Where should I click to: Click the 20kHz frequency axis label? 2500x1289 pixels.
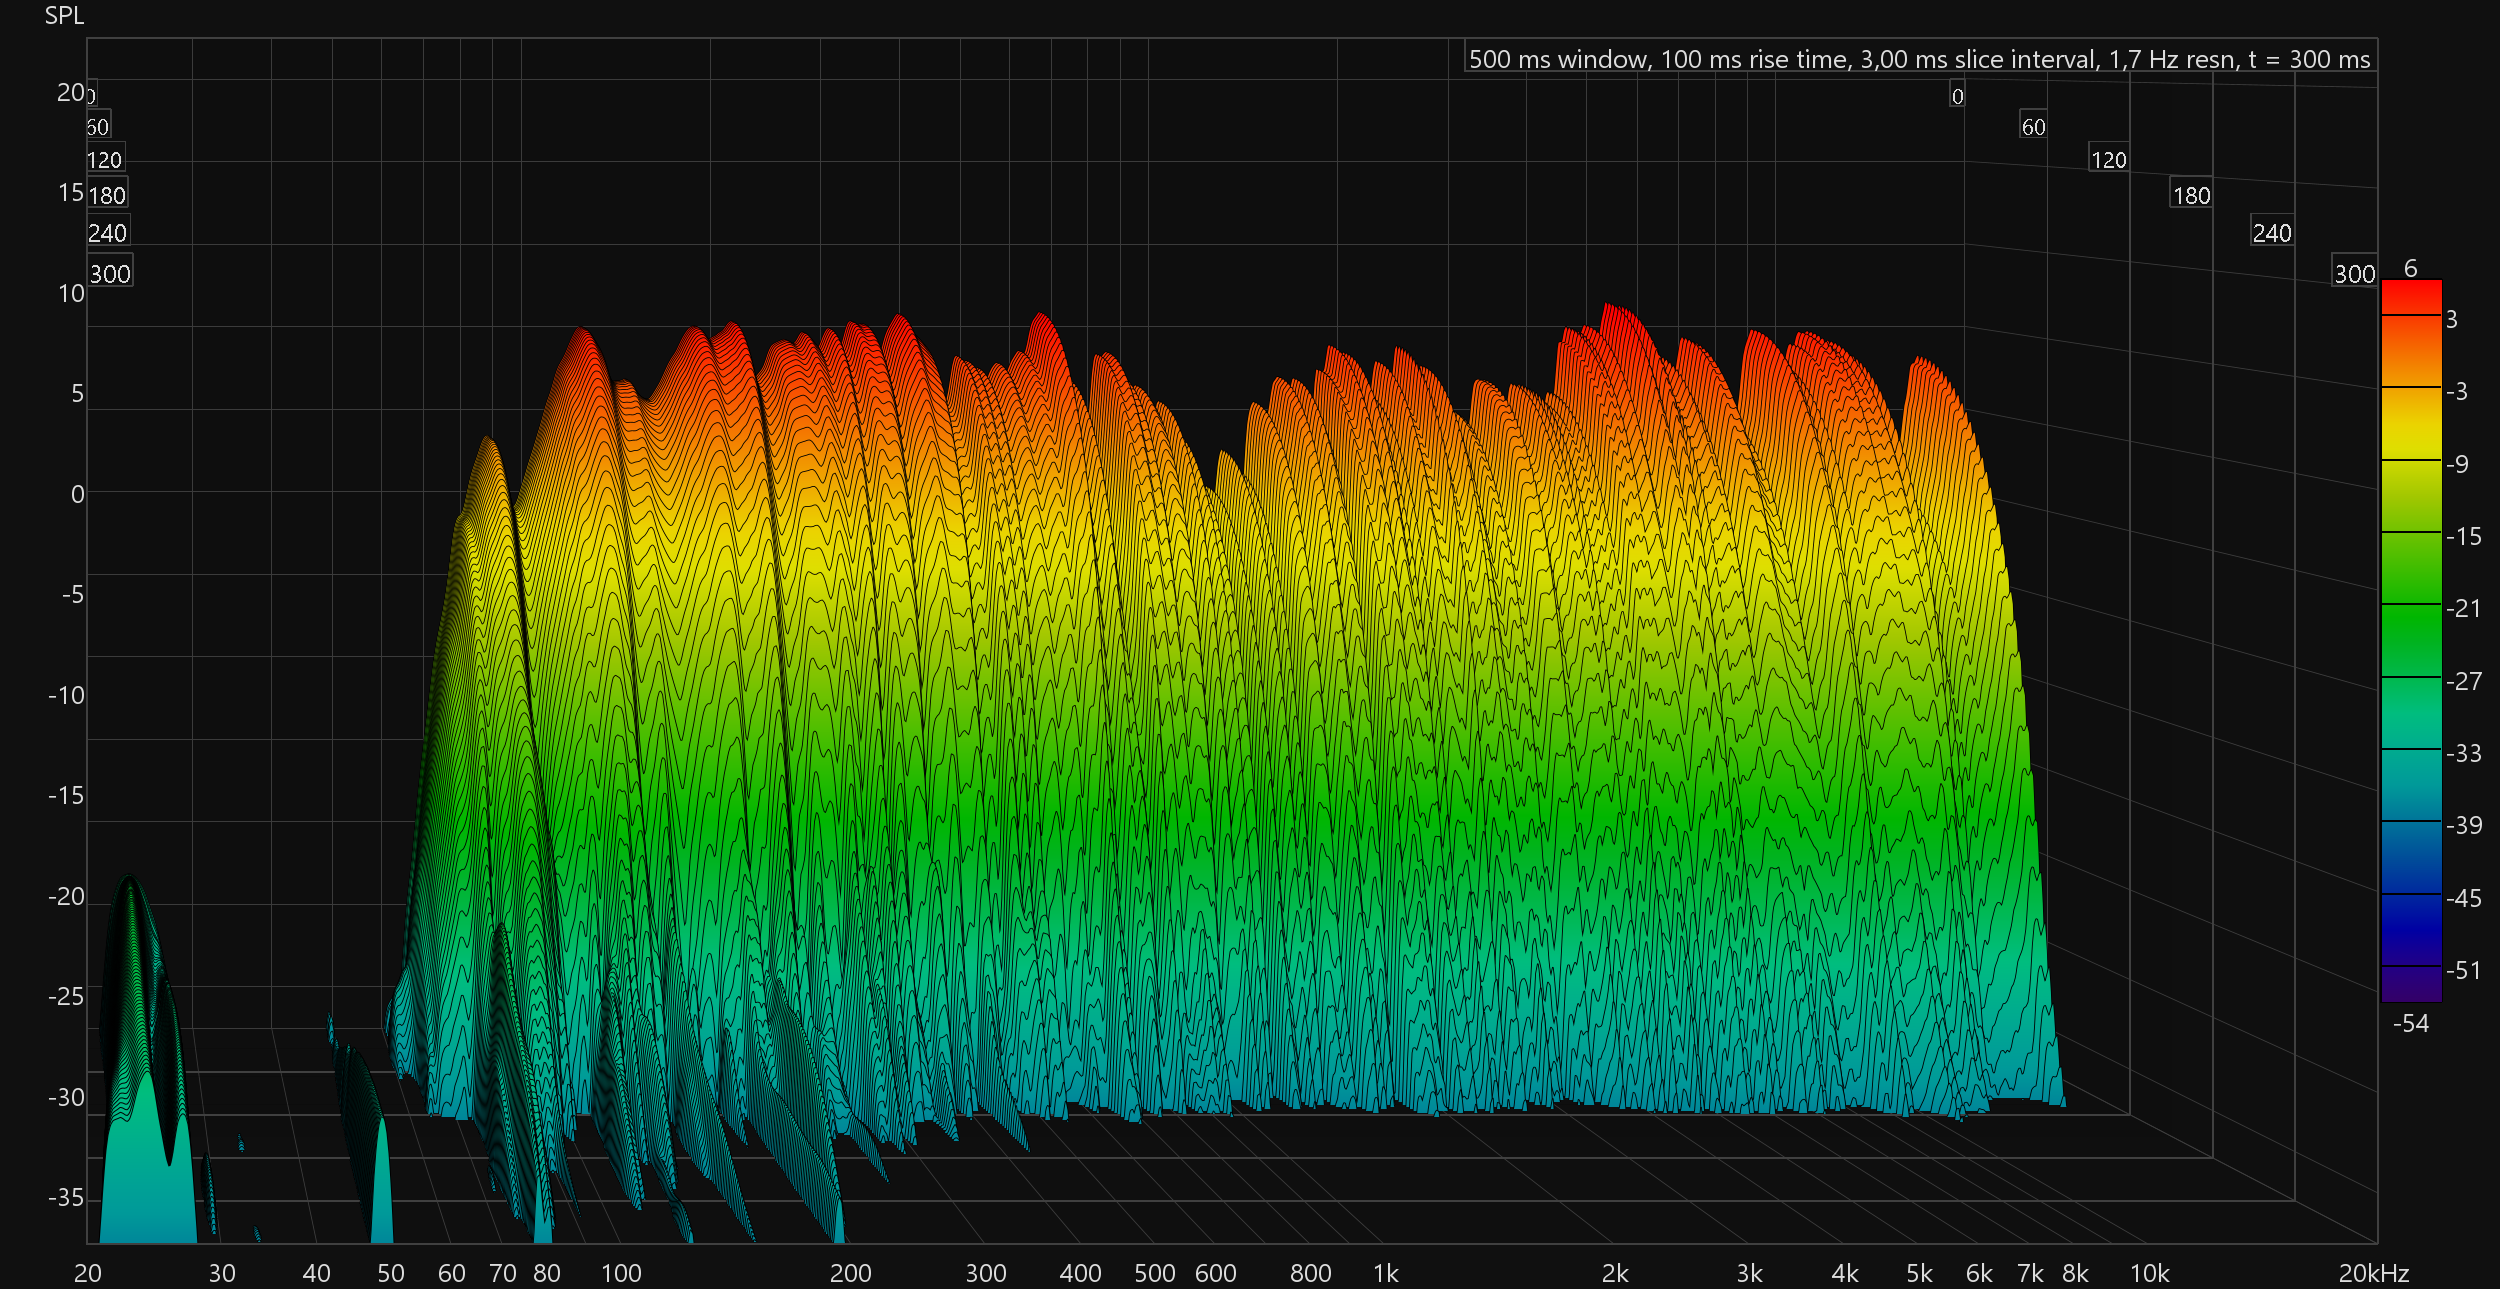coord(2373,1273)
